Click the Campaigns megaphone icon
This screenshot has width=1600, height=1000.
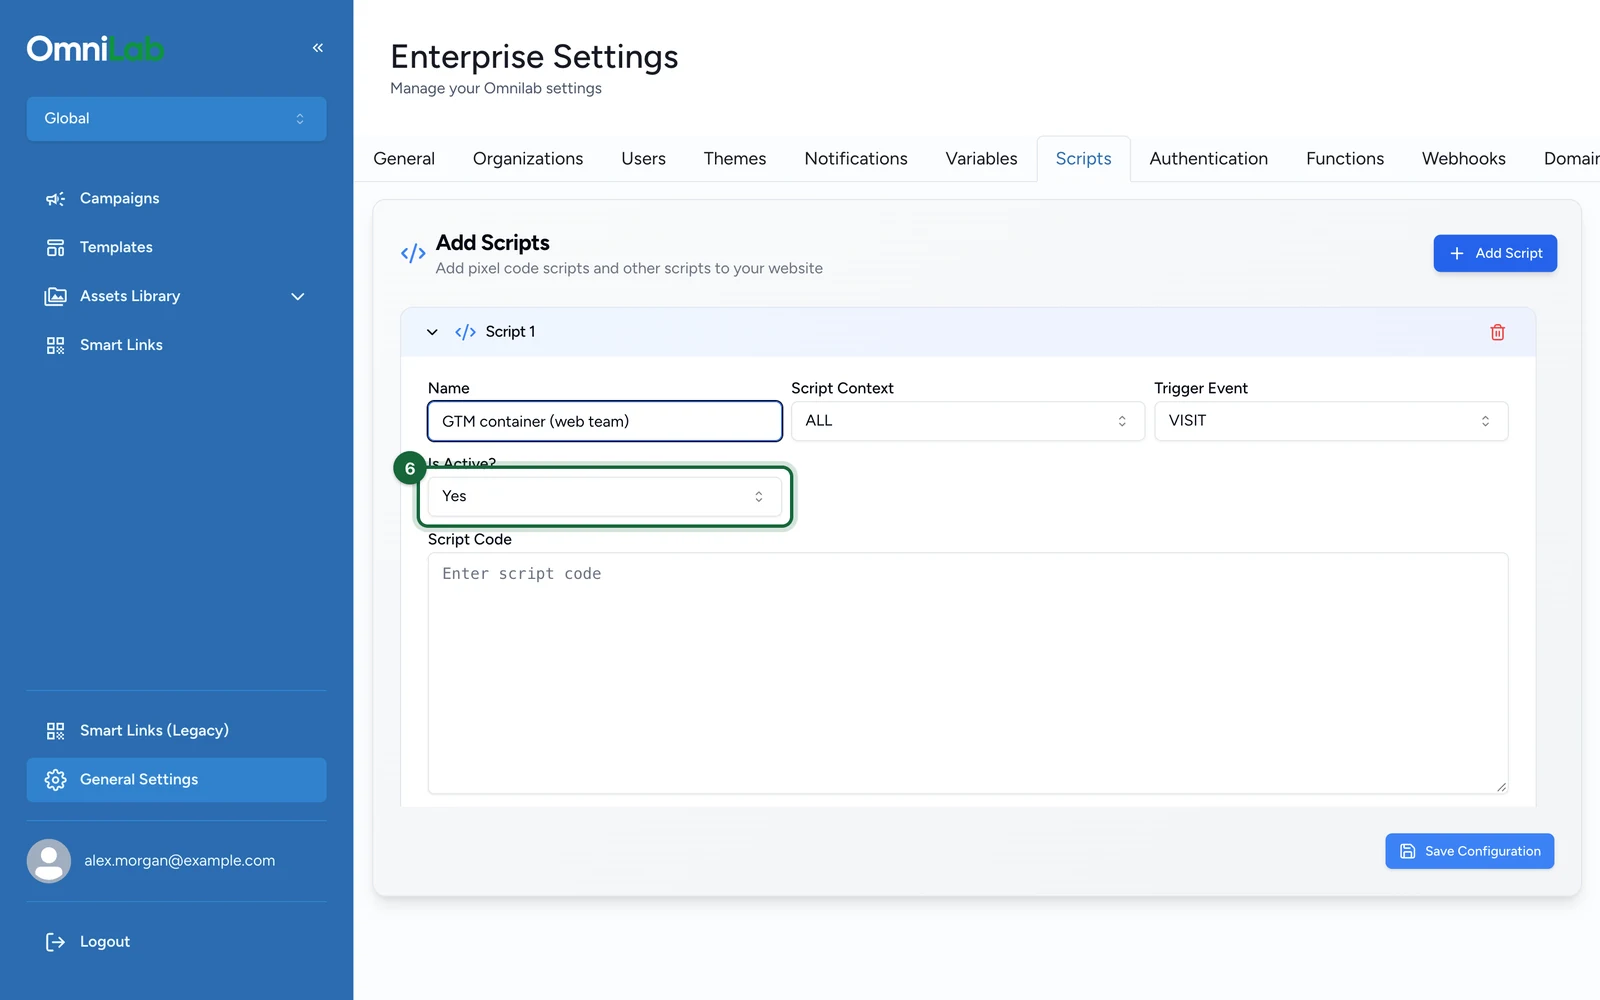click(x=55, y=198)
